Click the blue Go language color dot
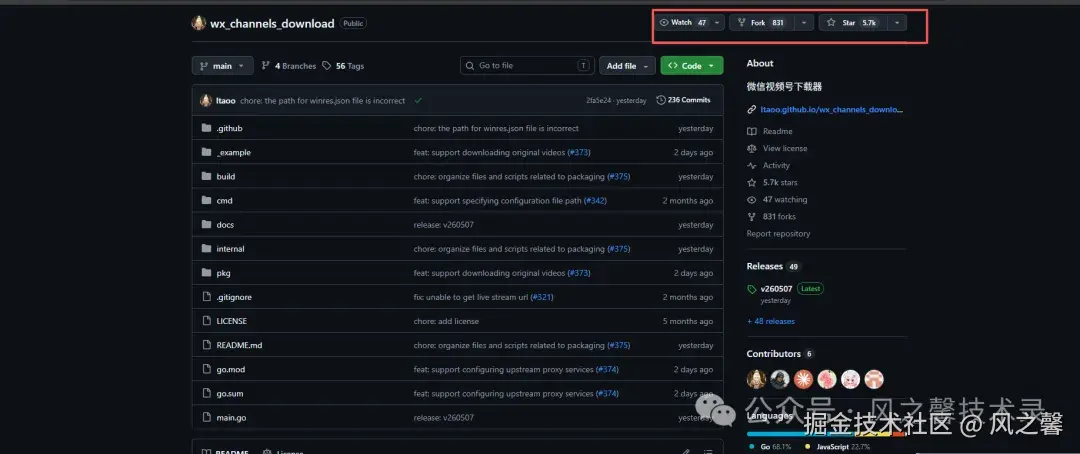 pyautogui.click(x=751, y=446)
